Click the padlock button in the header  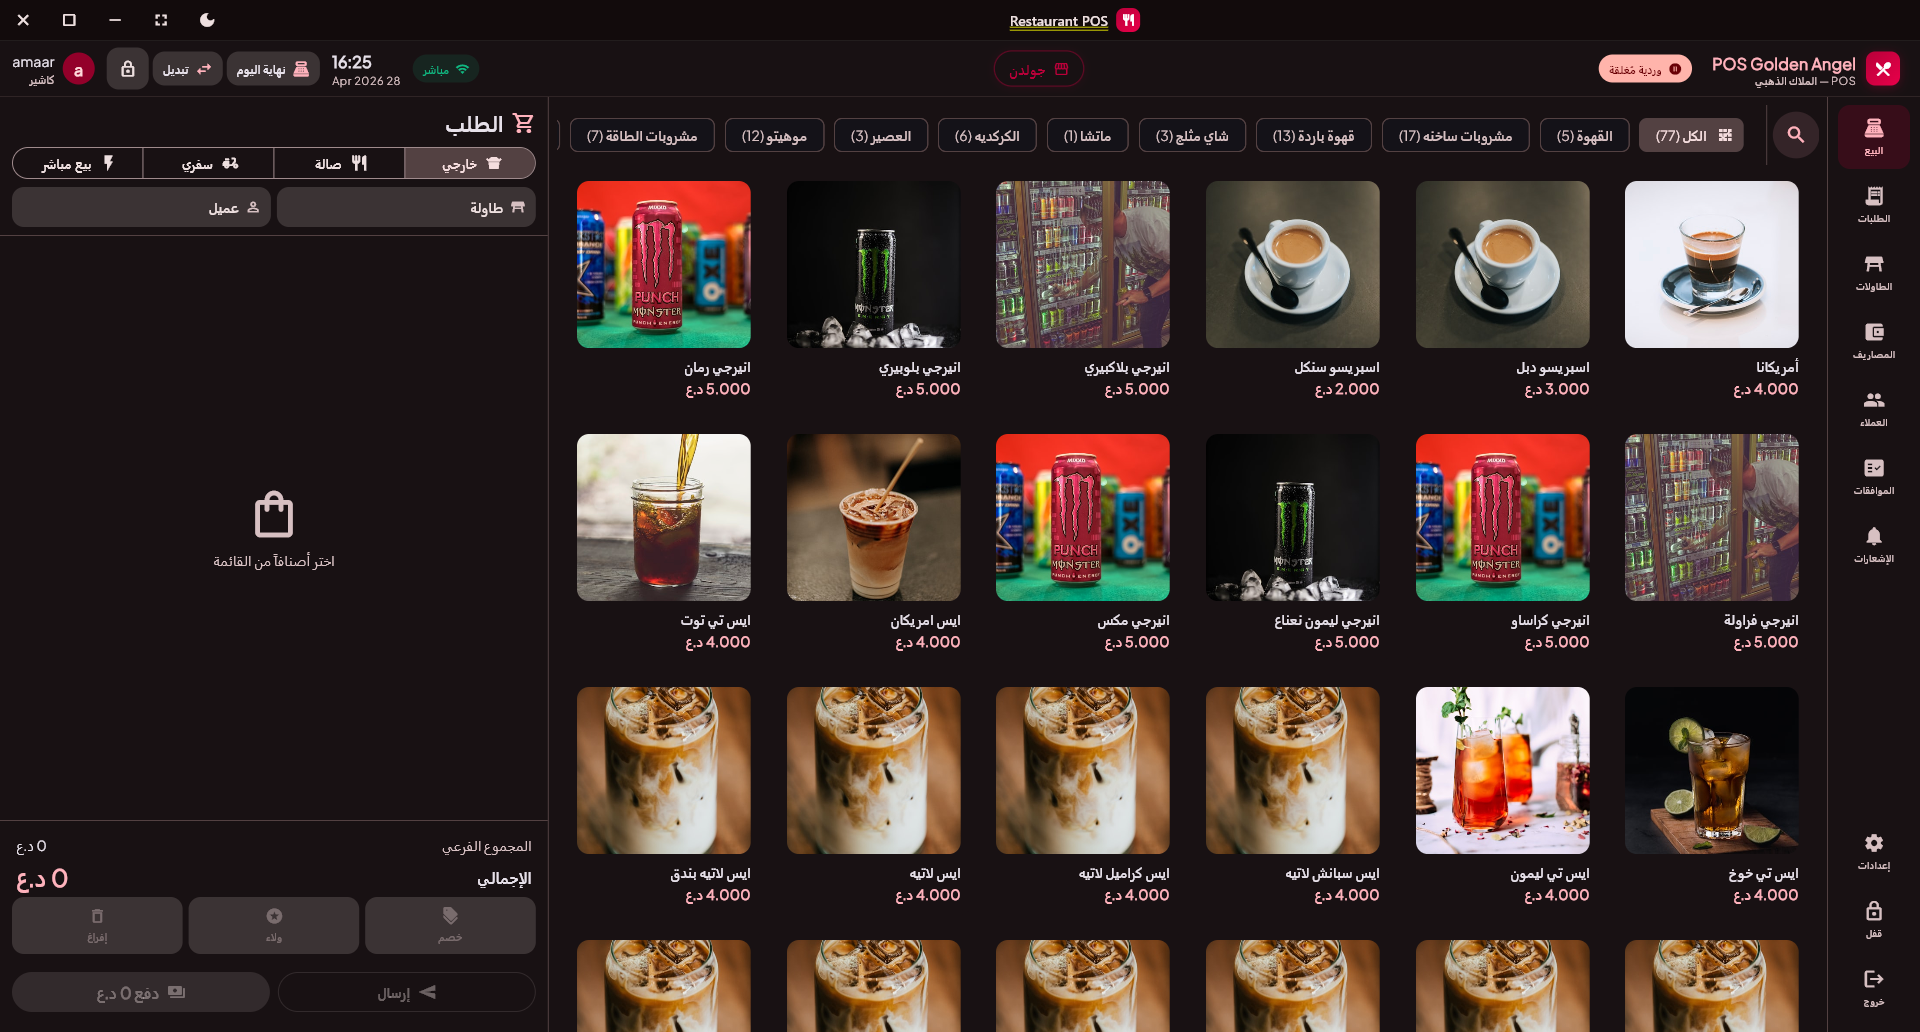128,69
